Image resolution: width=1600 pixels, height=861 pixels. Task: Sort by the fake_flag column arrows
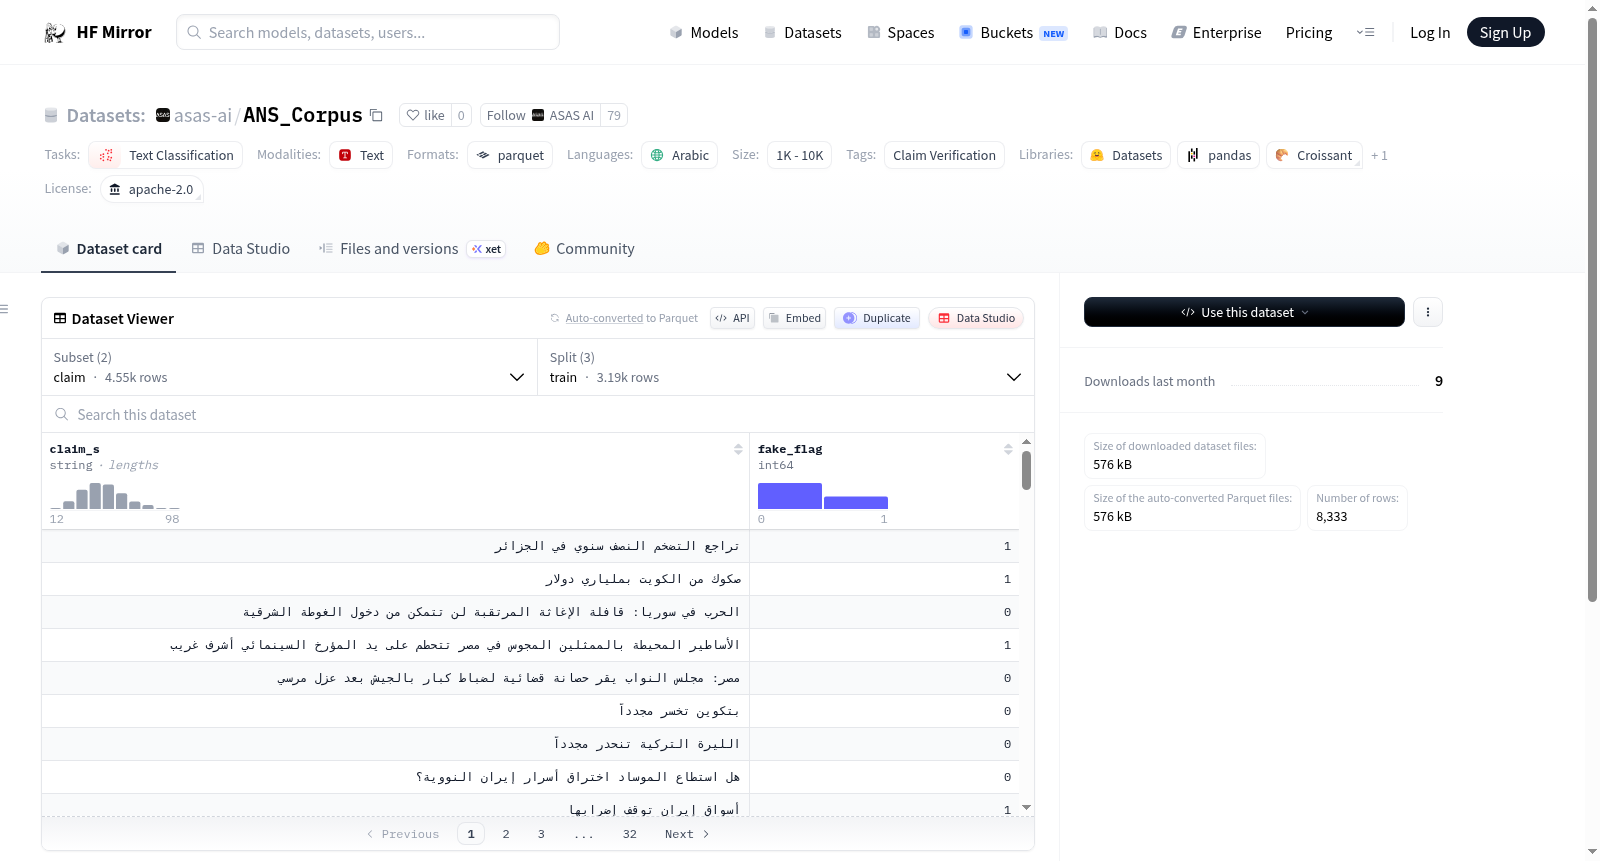pyautogui.click(x=1008, y=449)
